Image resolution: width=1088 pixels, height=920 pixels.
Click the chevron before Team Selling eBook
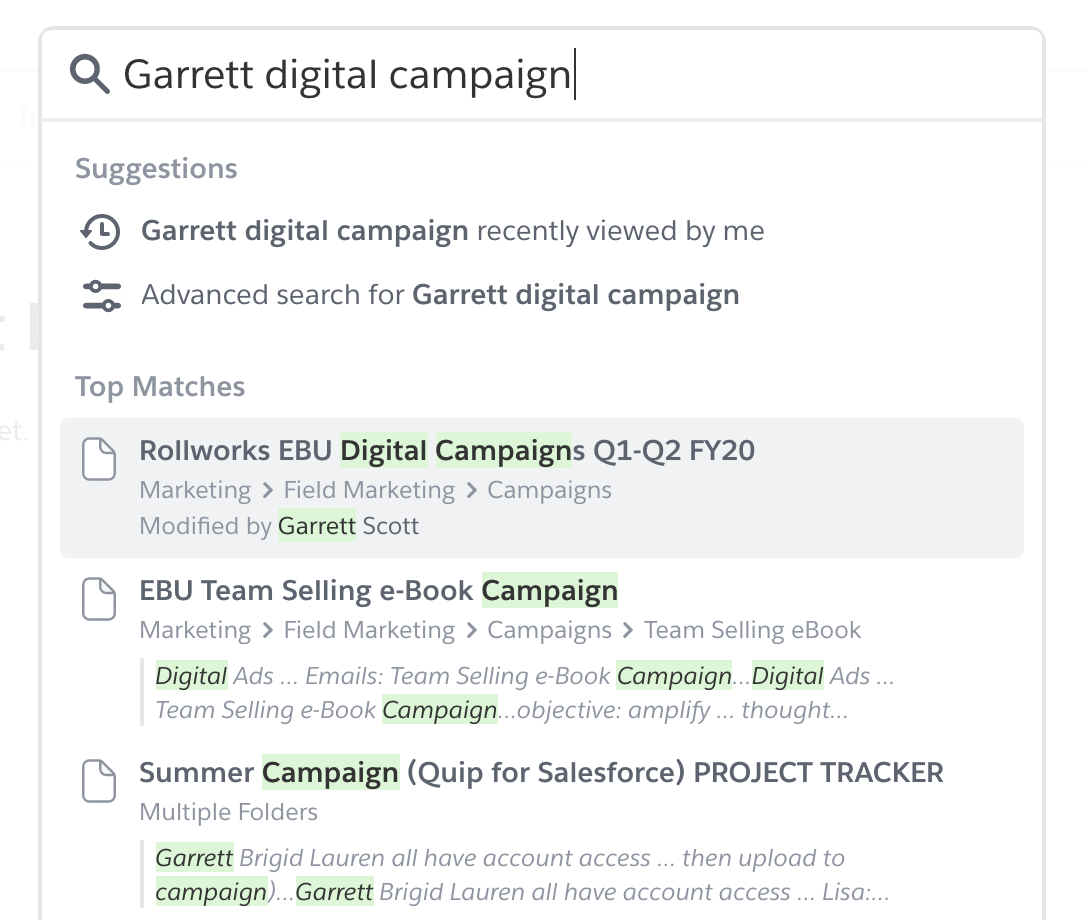628,631
